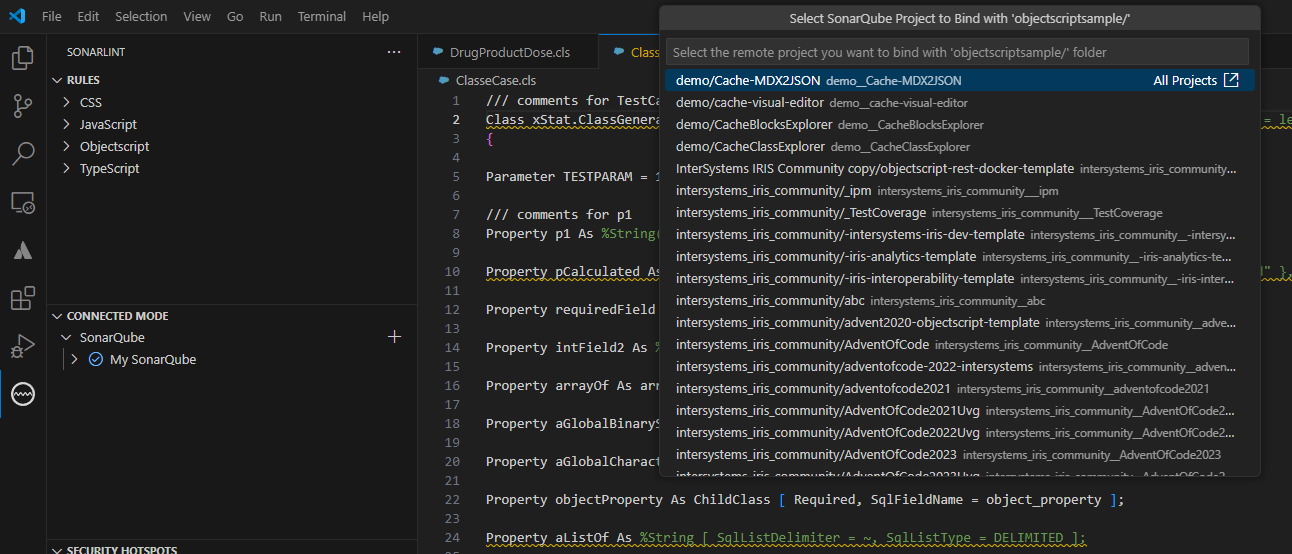This screenshot has height=554, width=1292.
Task: Select demo/CacheBlocksExplorer project
Action: [x=960, y=124]
